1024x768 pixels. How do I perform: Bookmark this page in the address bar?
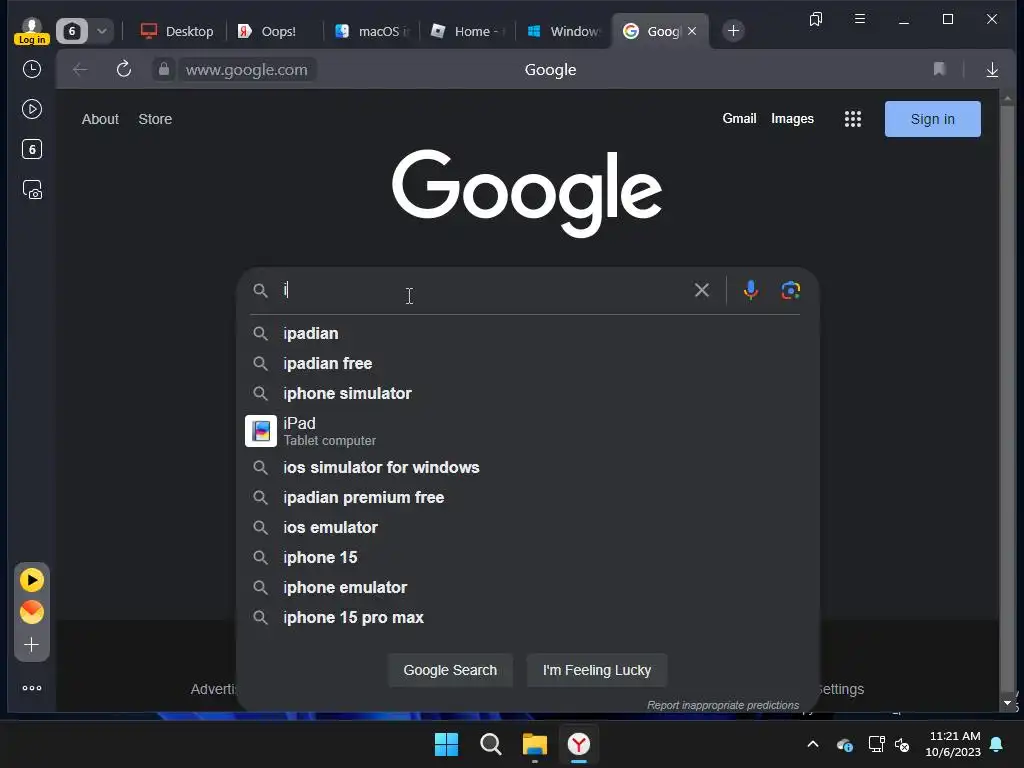[x=939, y=69]
